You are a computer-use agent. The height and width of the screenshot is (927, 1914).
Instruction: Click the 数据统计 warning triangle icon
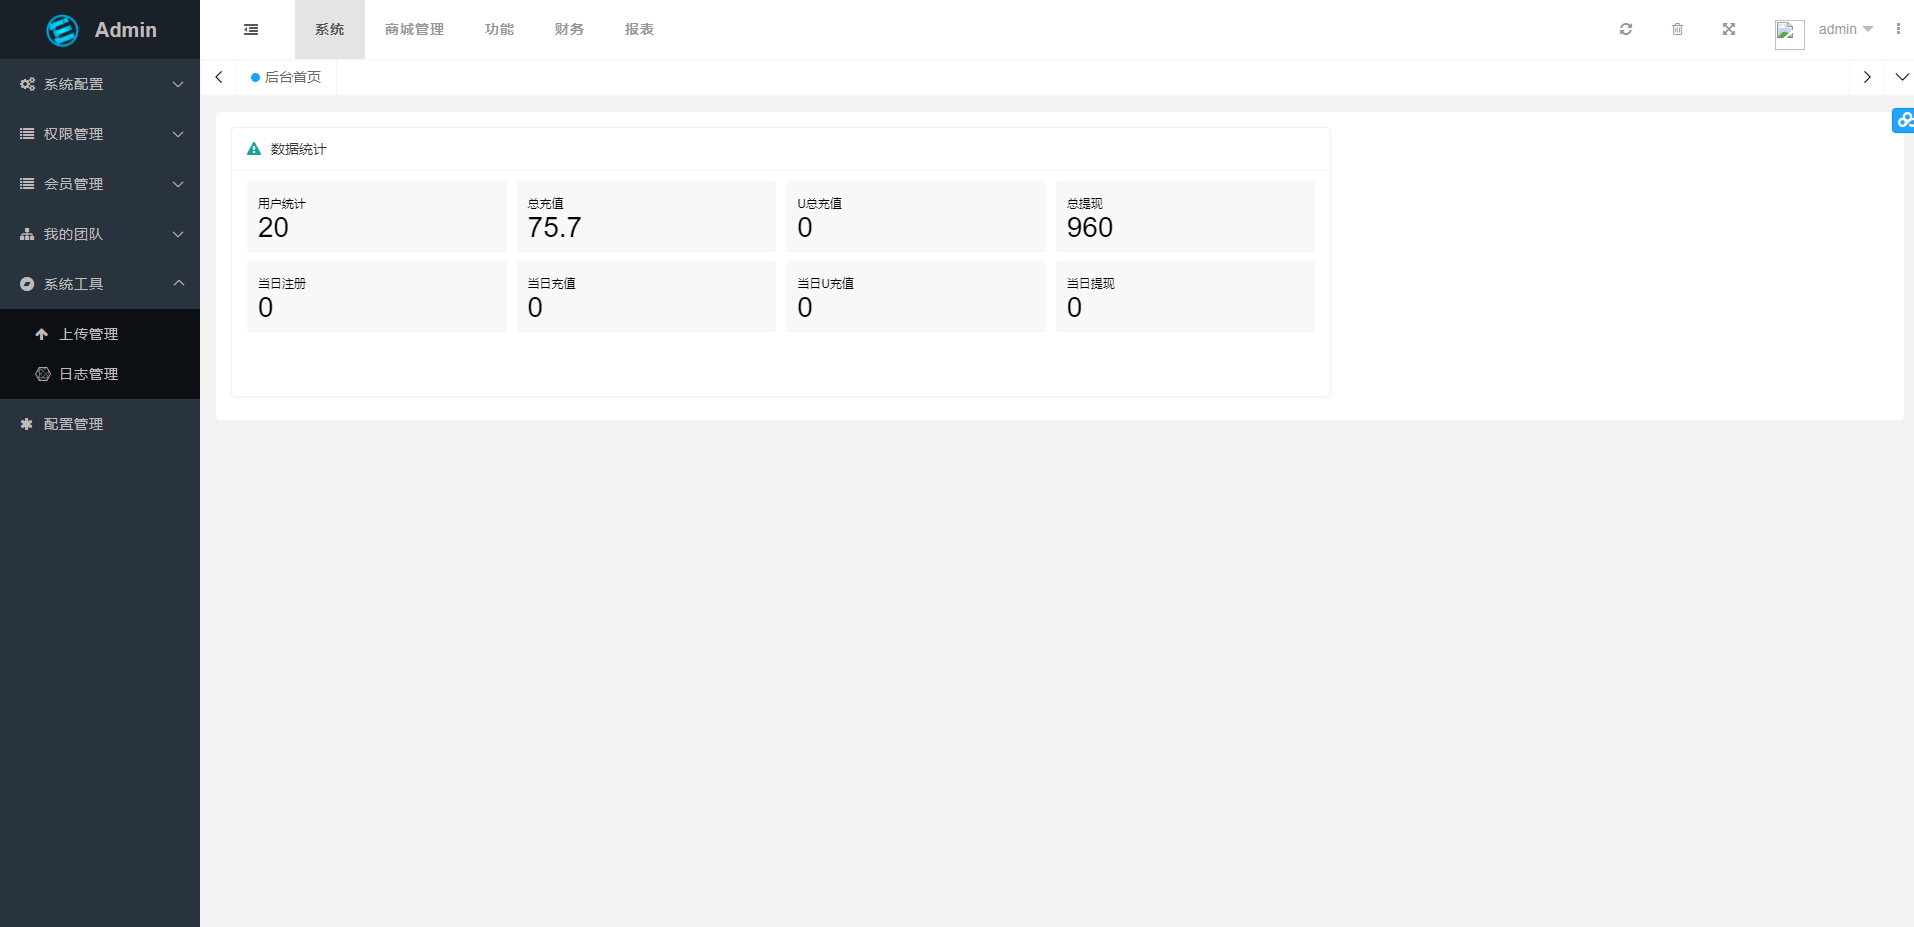(x=254, y=149)
